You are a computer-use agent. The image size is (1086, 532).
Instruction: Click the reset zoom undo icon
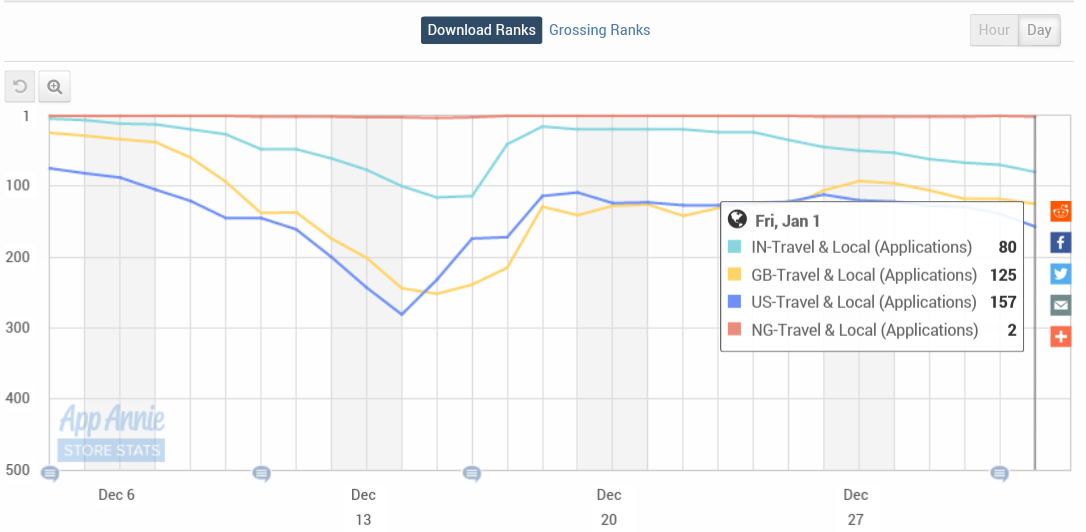pos(20,87)
